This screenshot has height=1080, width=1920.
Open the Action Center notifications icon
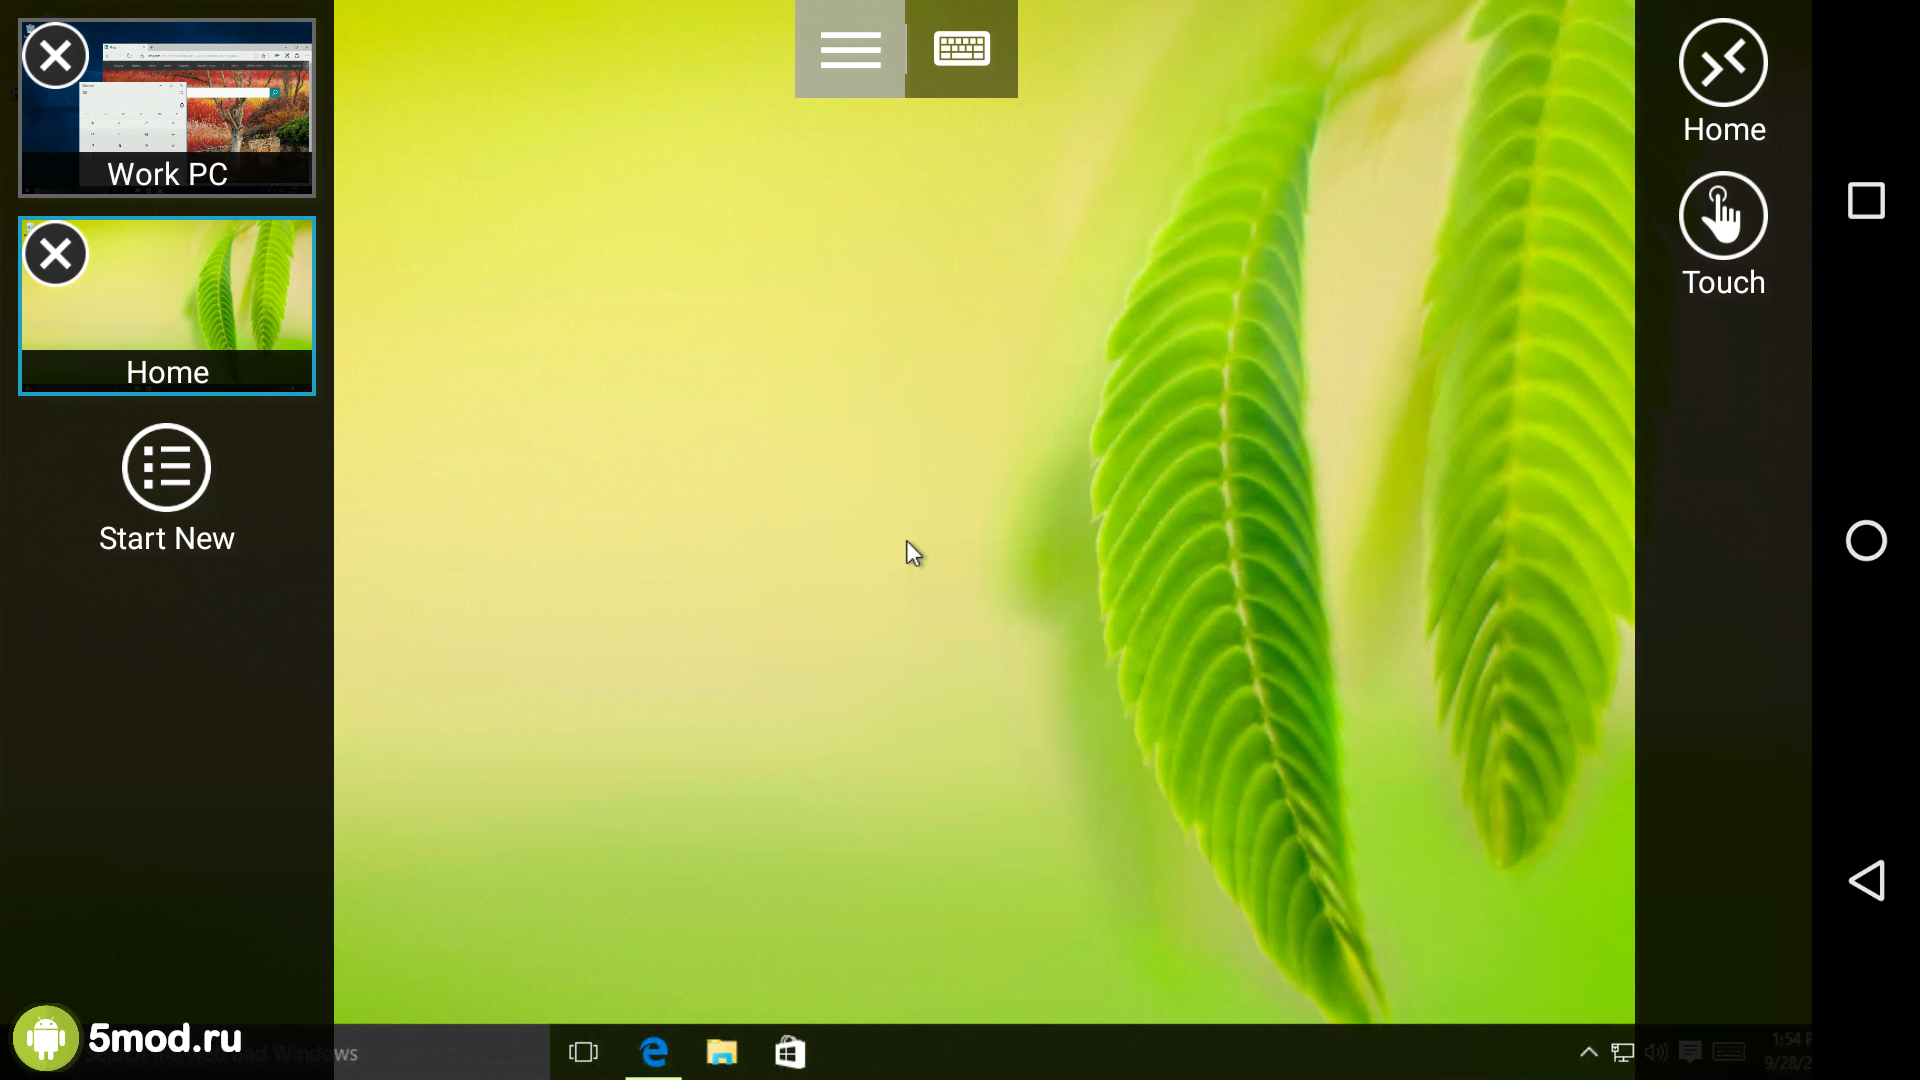(1690, 1052)
